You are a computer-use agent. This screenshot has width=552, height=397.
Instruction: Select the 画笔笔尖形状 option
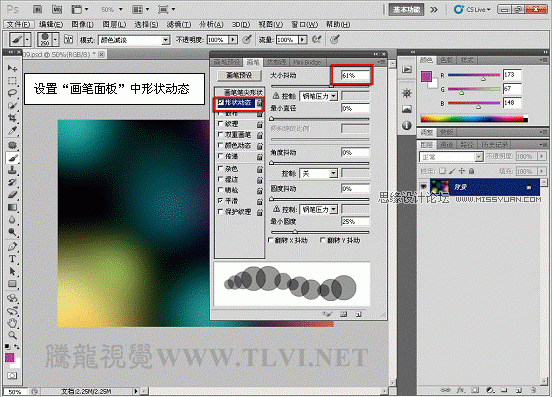[243, 92]
